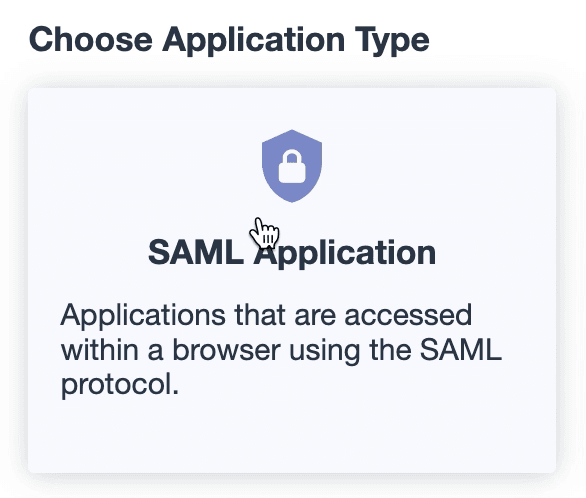Click the shield security icon above title
The image size is (586, 498).
(292, 166)
